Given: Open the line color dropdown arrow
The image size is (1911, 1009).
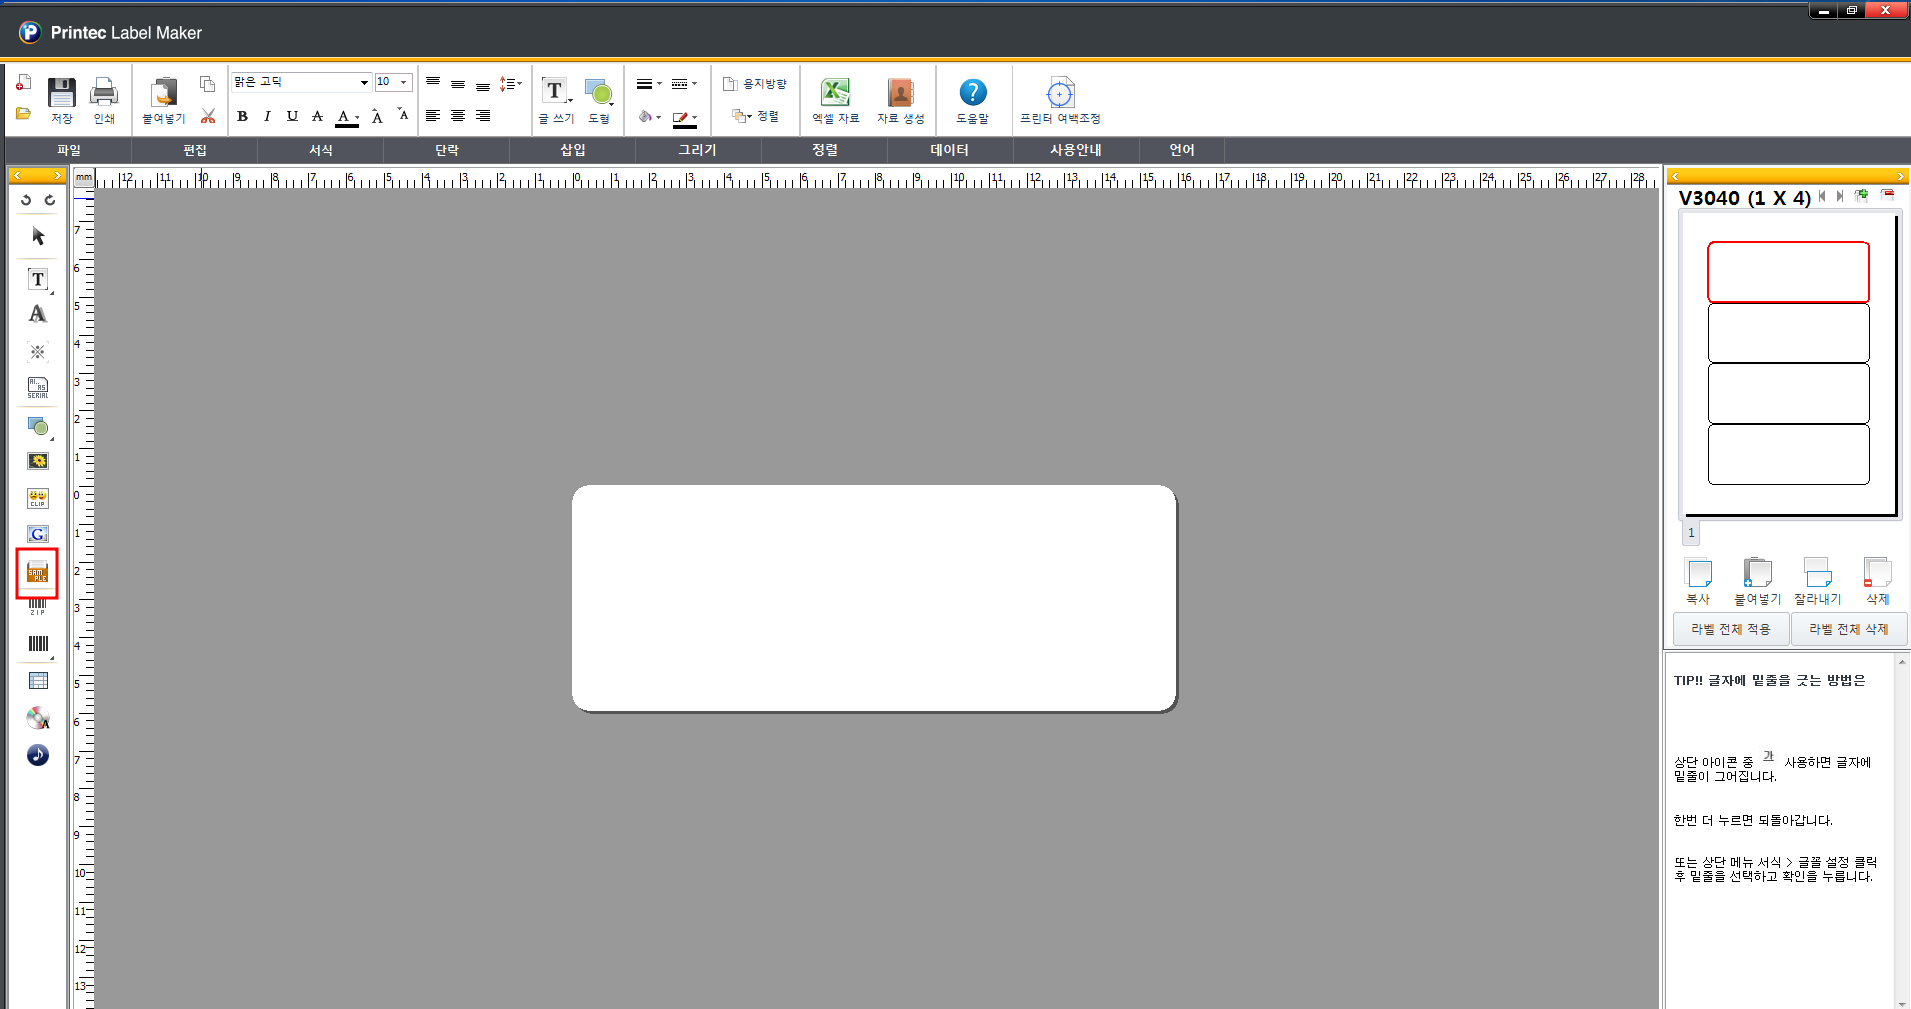Looking at the screenshot, I should pos(695,118).
